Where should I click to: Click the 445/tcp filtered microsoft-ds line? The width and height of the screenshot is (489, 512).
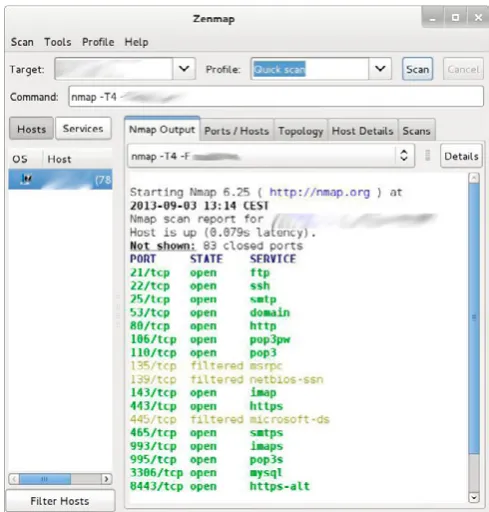(230, 419)
